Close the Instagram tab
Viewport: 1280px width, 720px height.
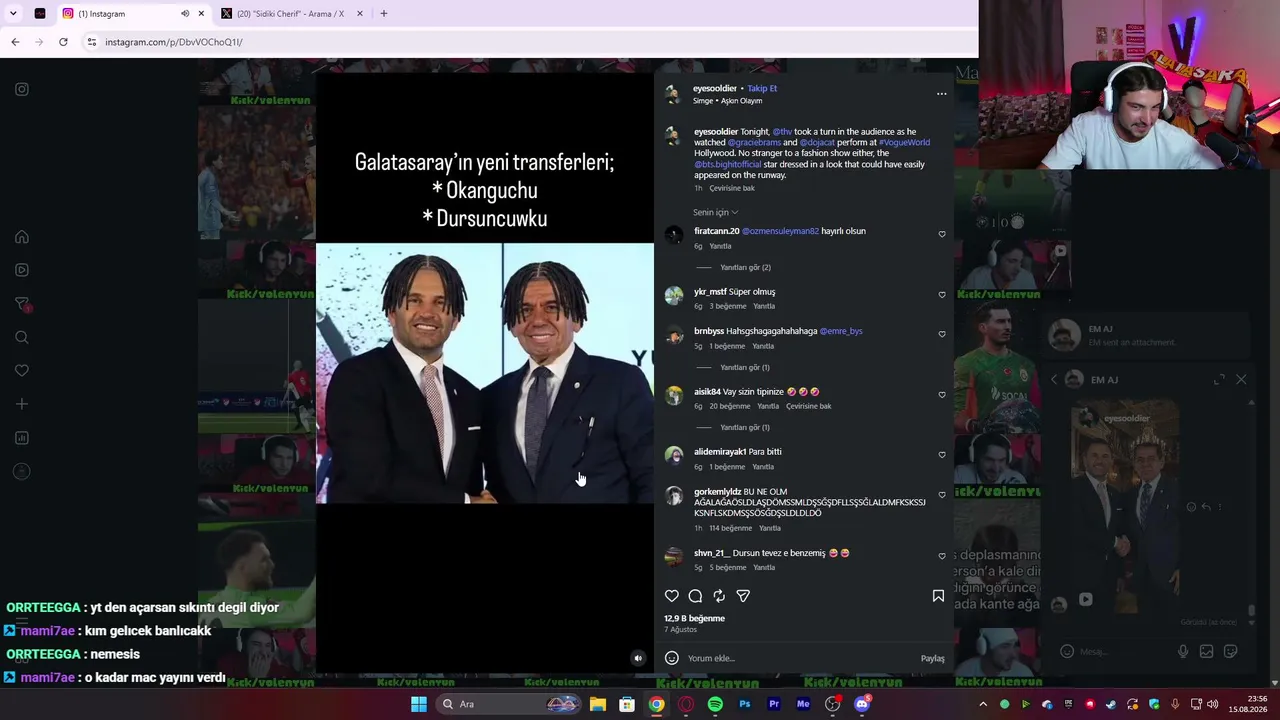(201, 14)
